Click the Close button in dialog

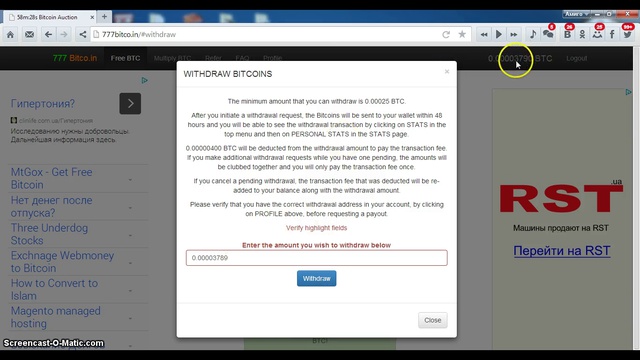pos(433,320)
